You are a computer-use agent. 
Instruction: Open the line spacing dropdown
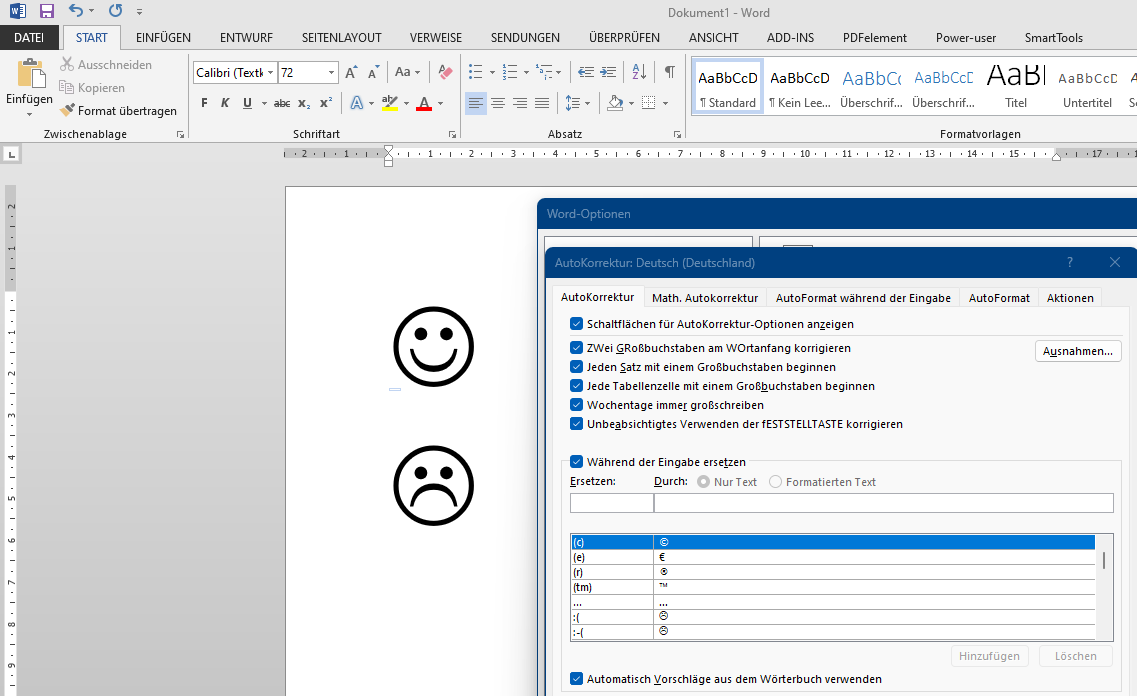coord(578,103)
